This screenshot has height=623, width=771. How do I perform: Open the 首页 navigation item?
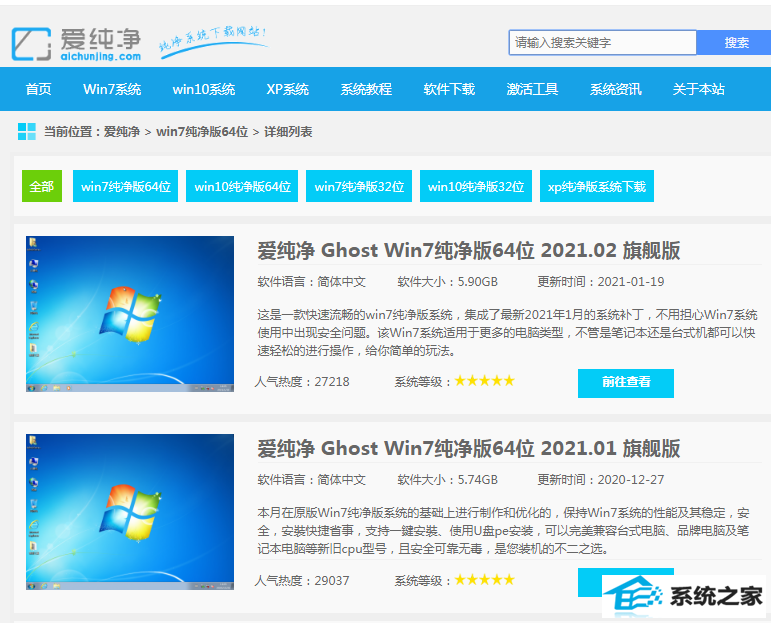[38, 89]
